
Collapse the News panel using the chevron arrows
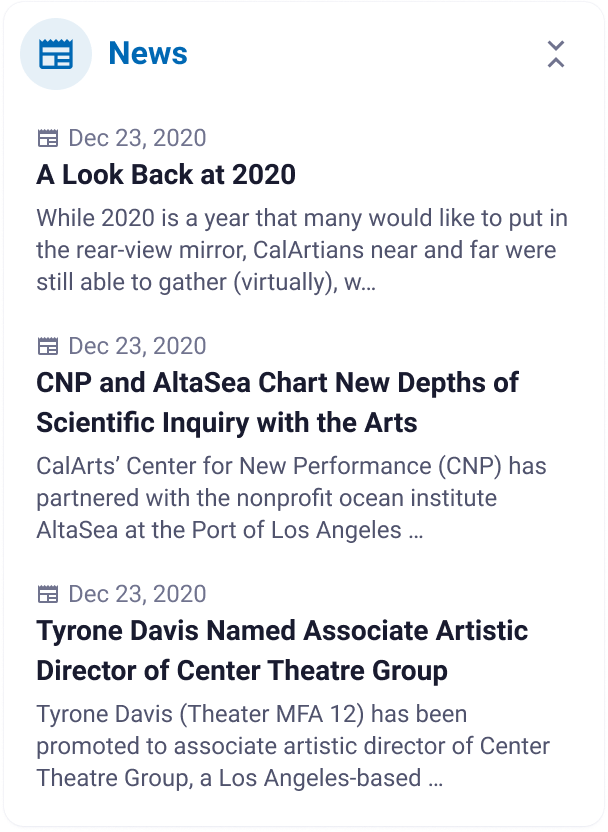click(556, 54)
